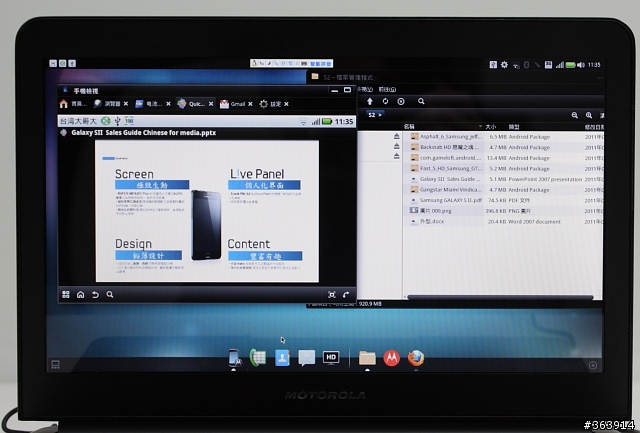
Task: Eject the second device in file manager sidebar
Action: tap(396, 146)
